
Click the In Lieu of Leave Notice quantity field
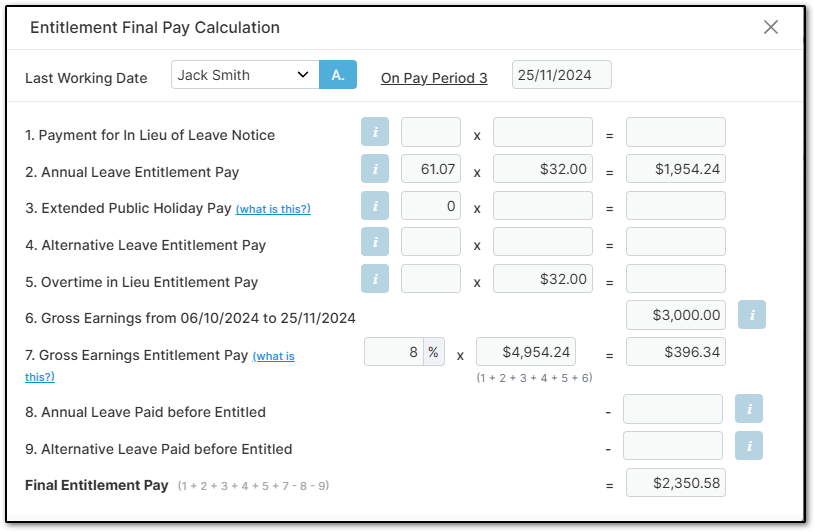[431, 132]
